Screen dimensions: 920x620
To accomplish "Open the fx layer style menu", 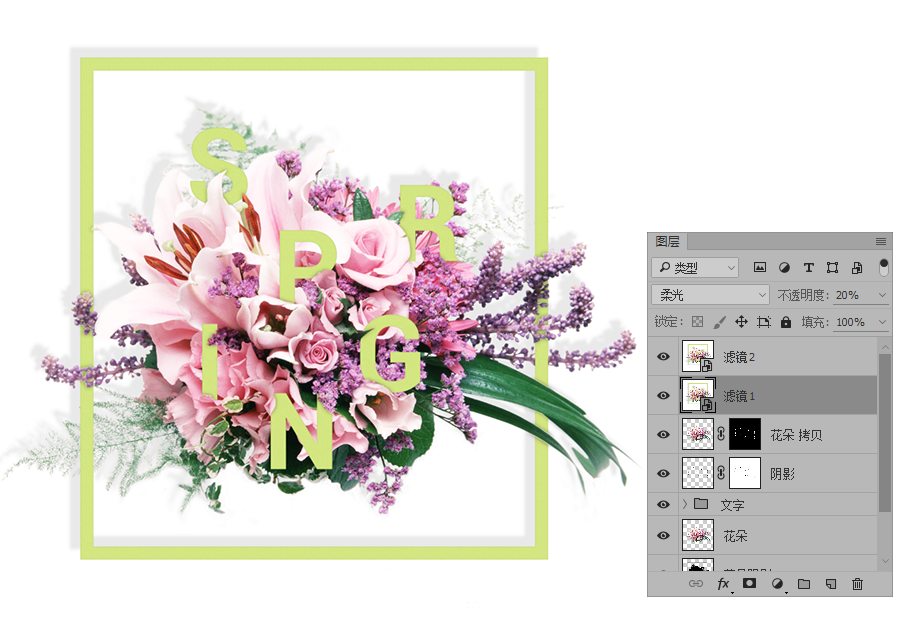I will [x=724, y=584].
